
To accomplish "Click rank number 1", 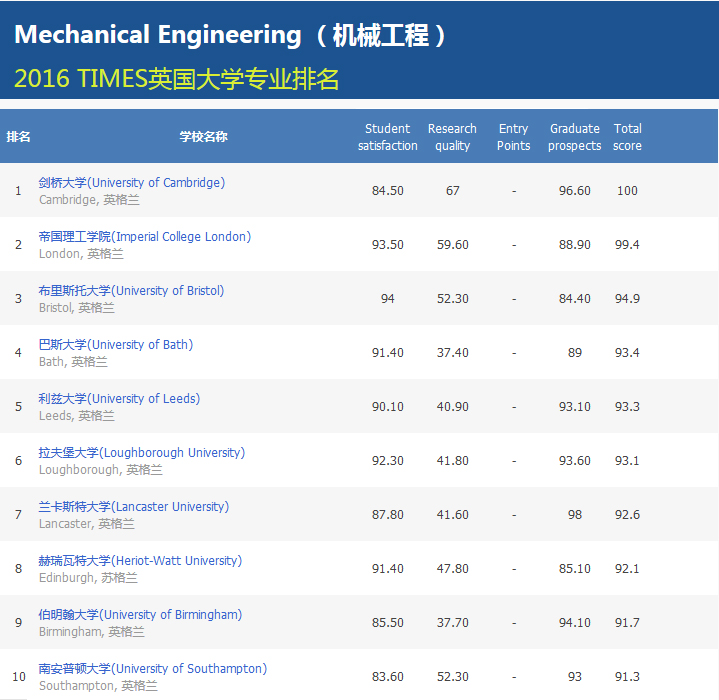I will [18, 191].
